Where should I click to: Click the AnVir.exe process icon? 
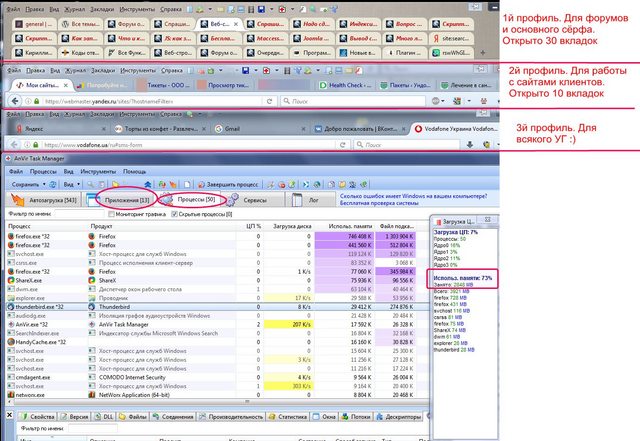click(x=9, y=325)
